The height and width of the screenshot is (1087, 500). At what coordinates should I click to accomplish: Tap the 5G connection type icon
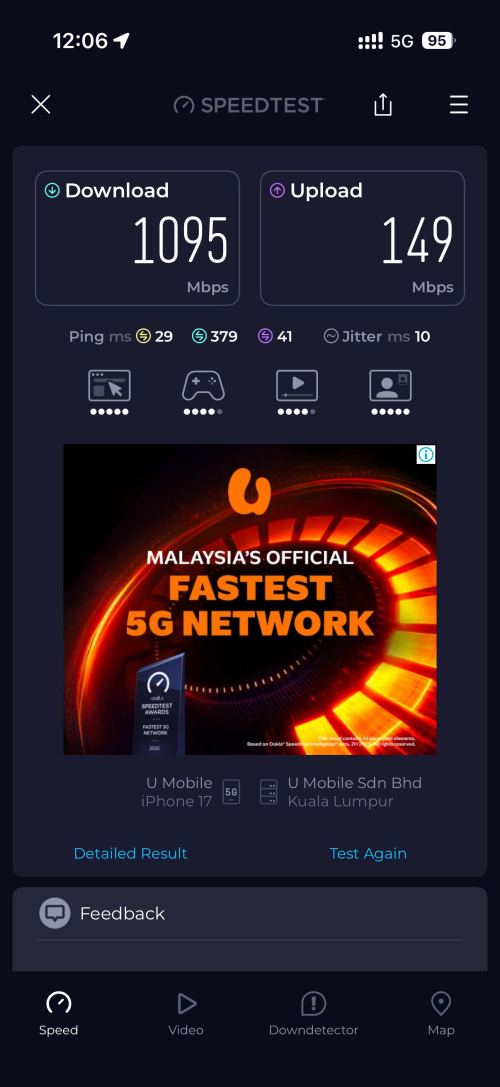pyautogui.click(x=231, y=792)
